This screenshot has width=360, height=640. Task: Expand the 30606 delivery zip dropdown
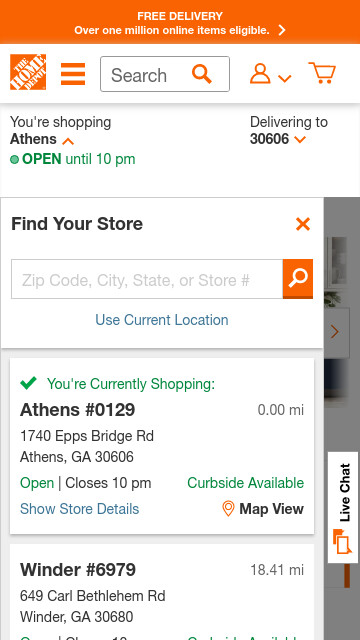click(x=300, y=140)
